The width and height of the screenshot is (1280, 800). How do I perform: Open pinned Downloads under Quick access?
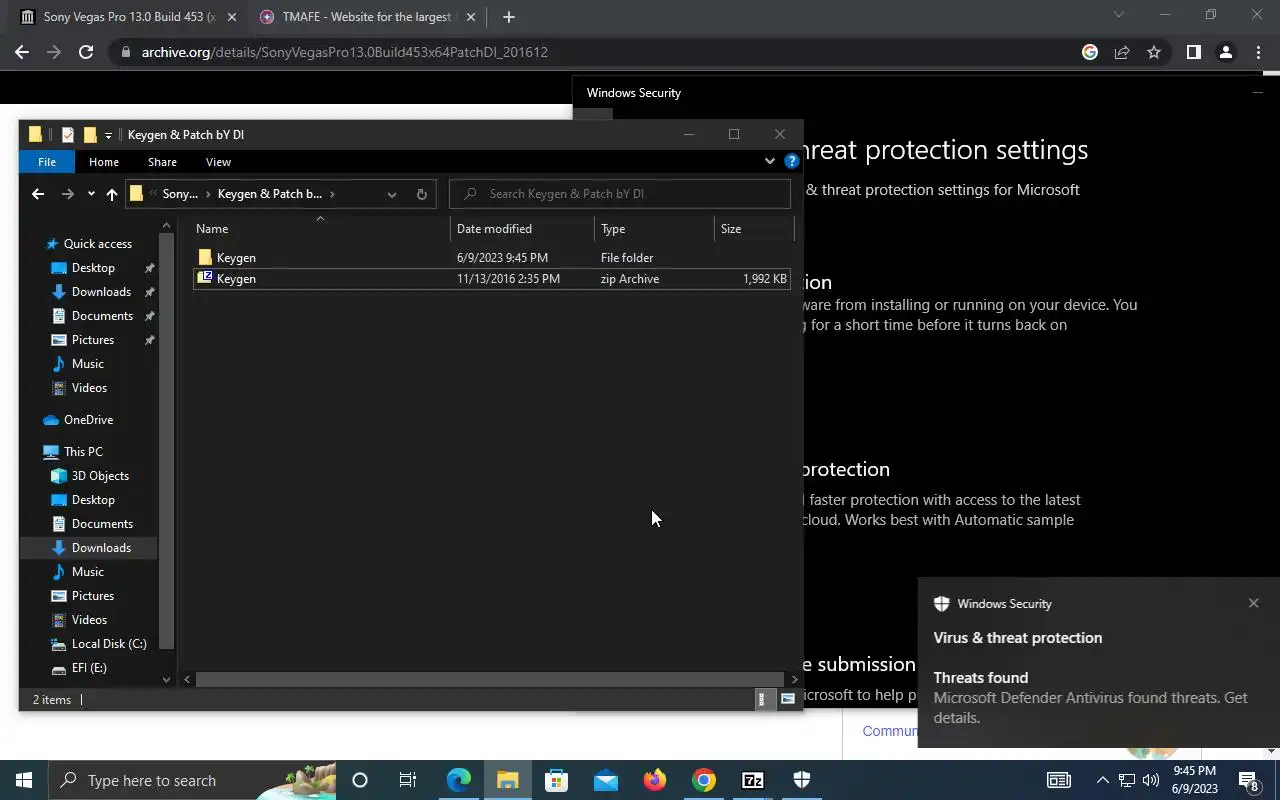pos(101,292)
